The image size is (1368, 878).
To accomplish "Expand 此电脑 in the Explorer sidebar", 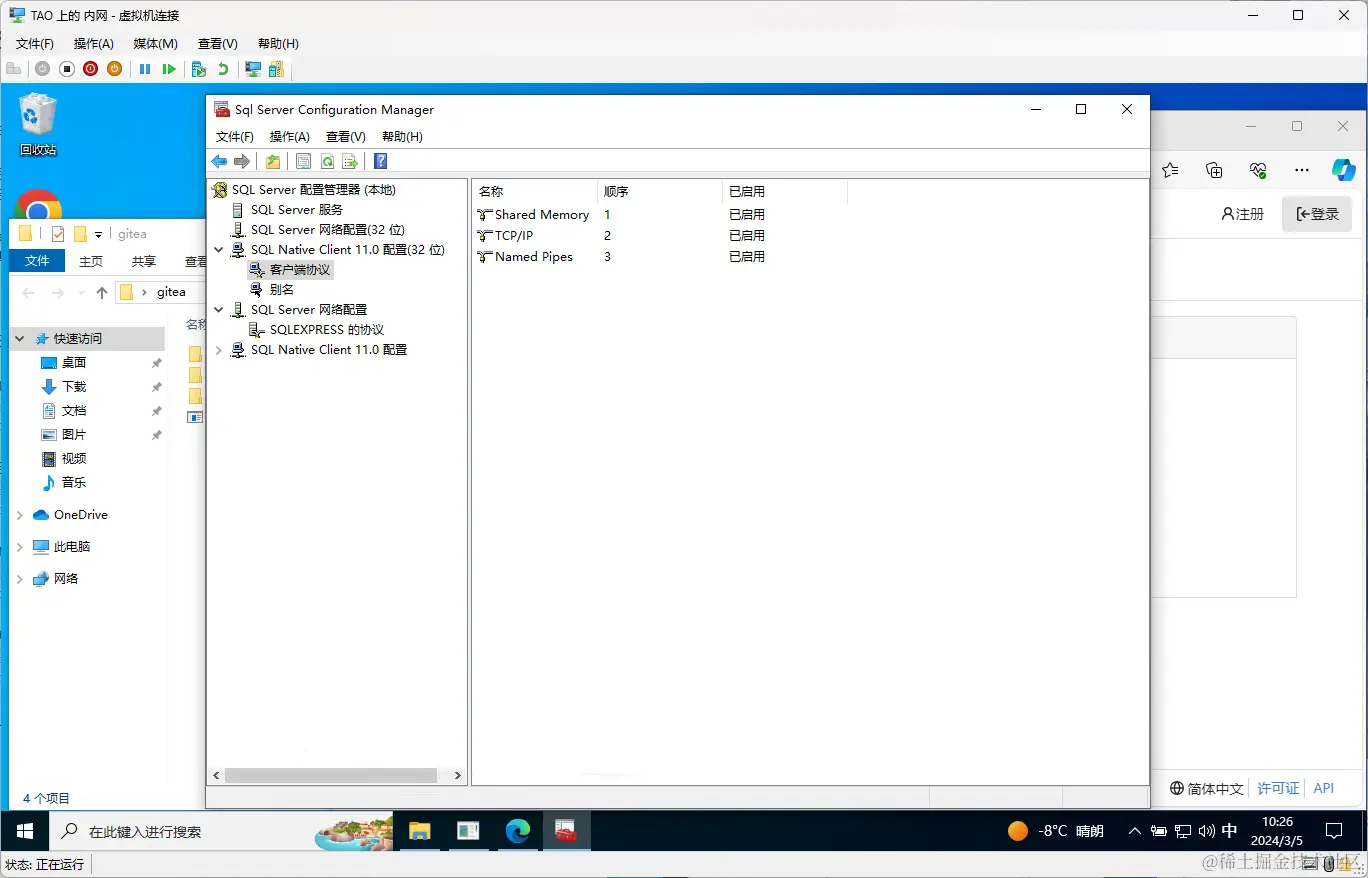I will coord(20,547).
